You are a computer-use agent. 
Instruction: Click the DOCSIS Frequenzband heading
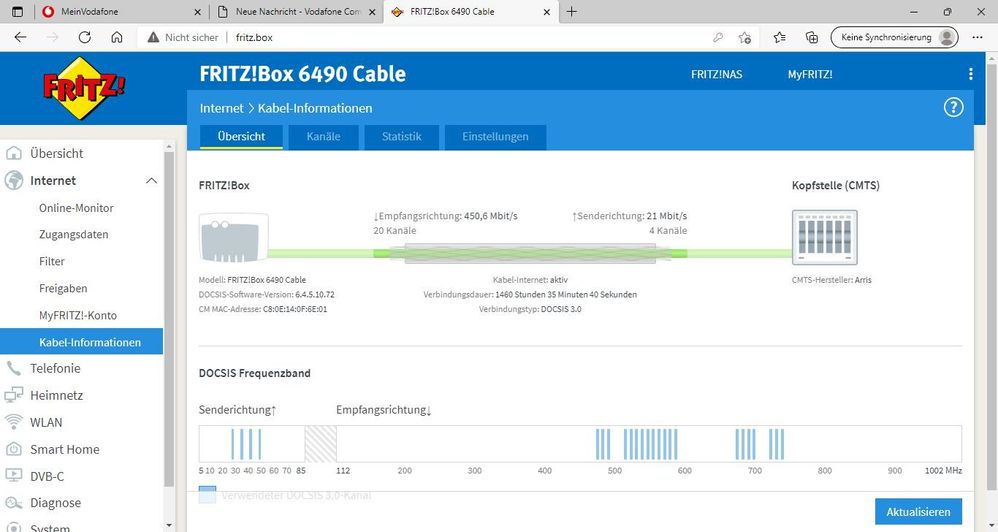(x=255, y=374)
